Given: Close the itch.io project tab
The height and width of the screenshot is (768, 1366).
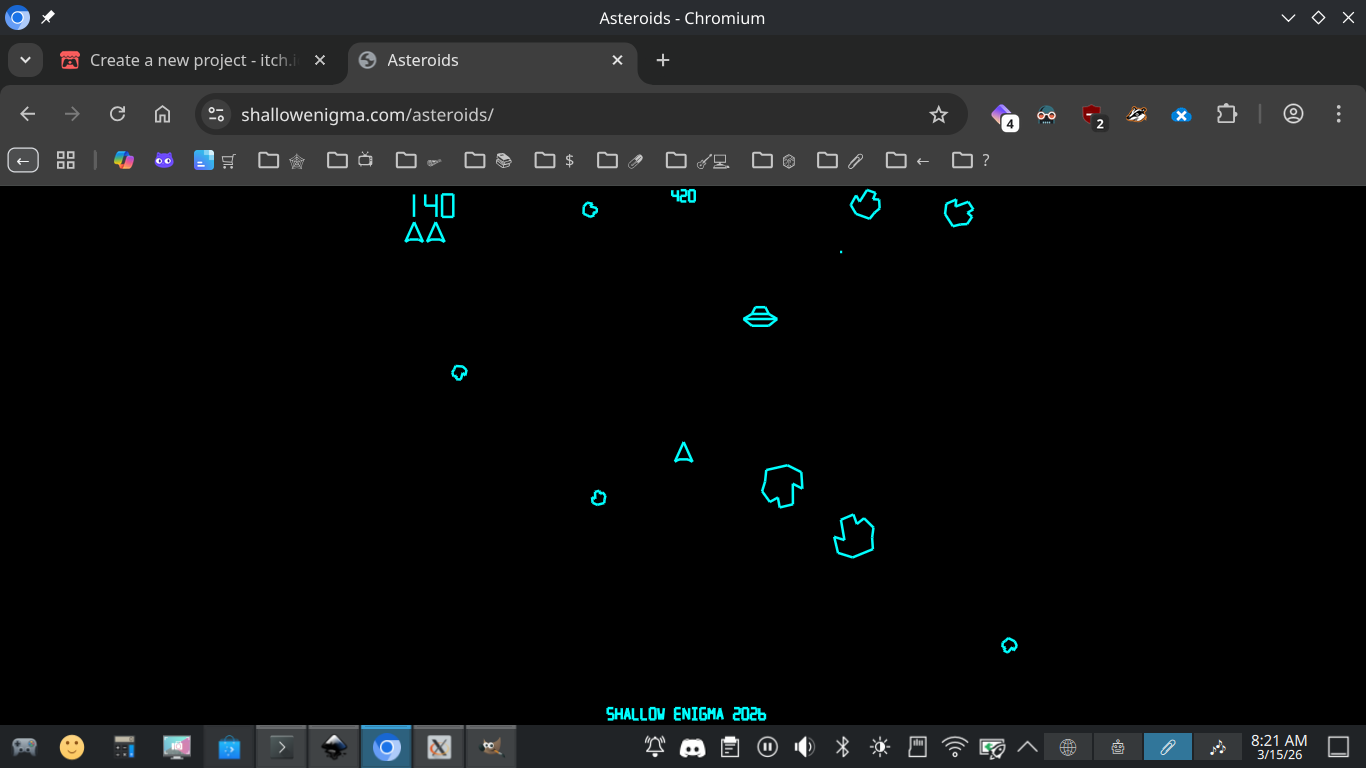Looking at the screenshot, I should [320, 60].
